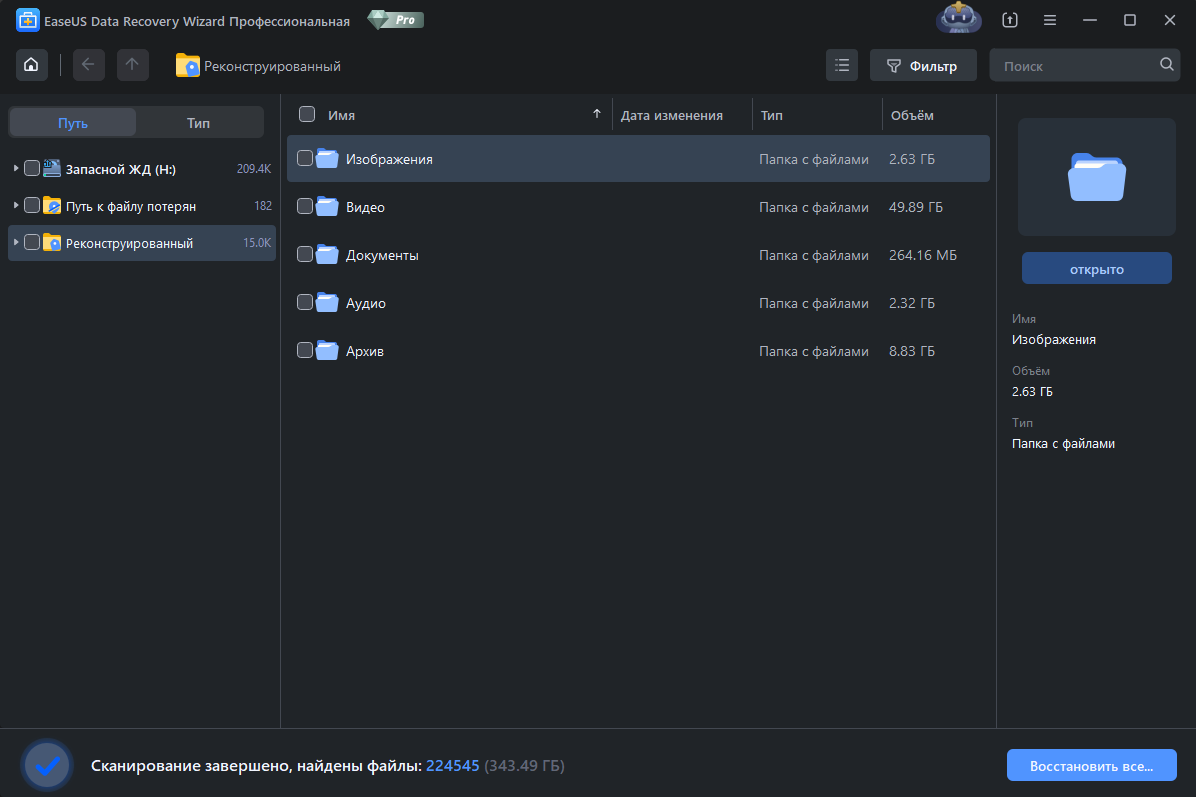1196x797 pixels.
Task: Click the Реконструированный breadcrumb text
Action: click(272, 66)
